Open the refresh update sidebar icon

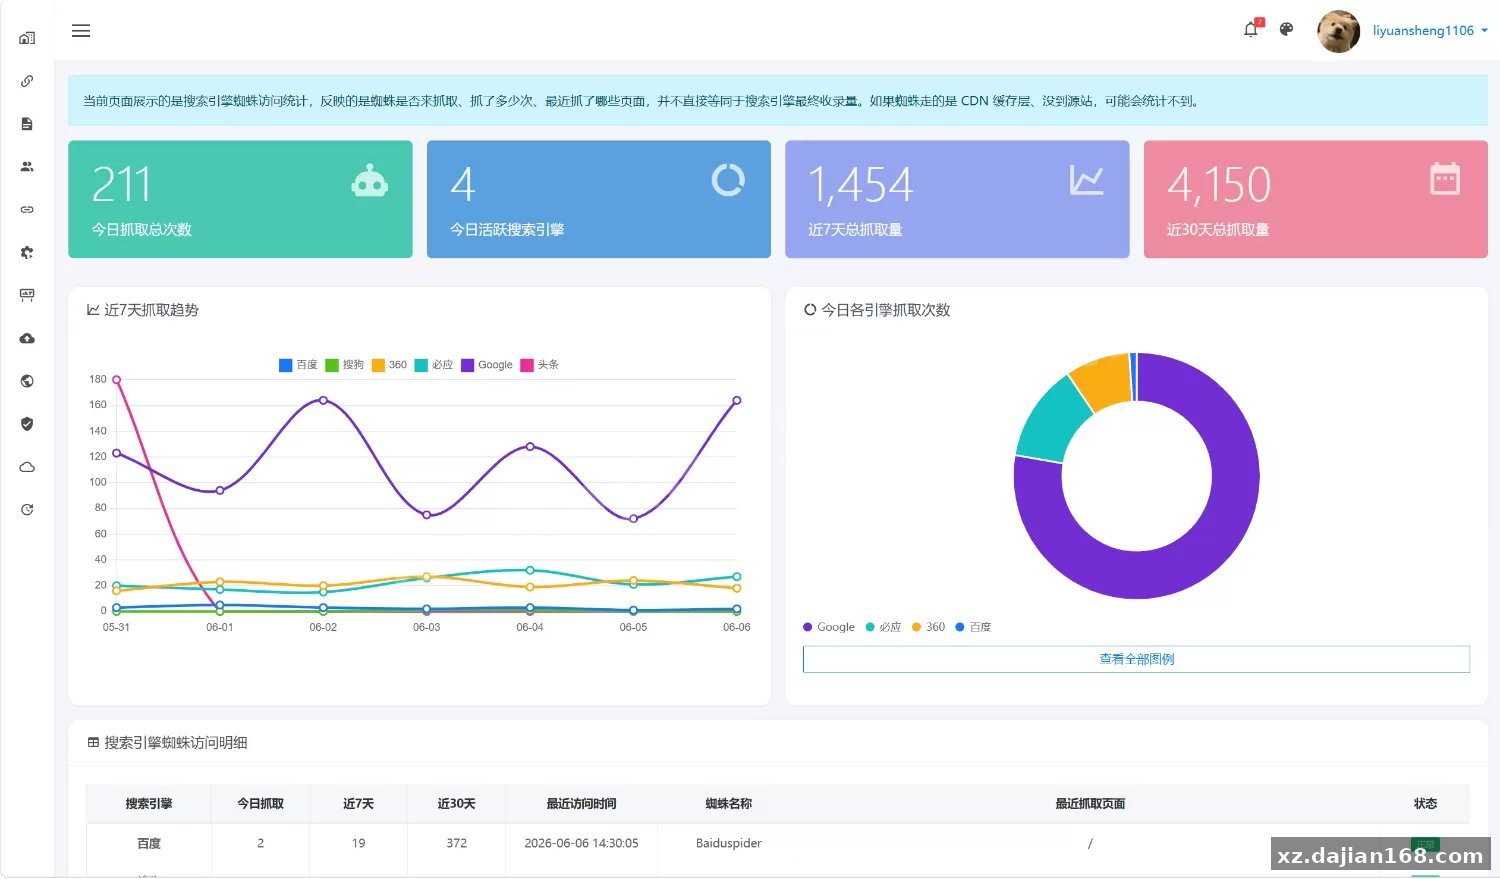(x=27, y=510)
